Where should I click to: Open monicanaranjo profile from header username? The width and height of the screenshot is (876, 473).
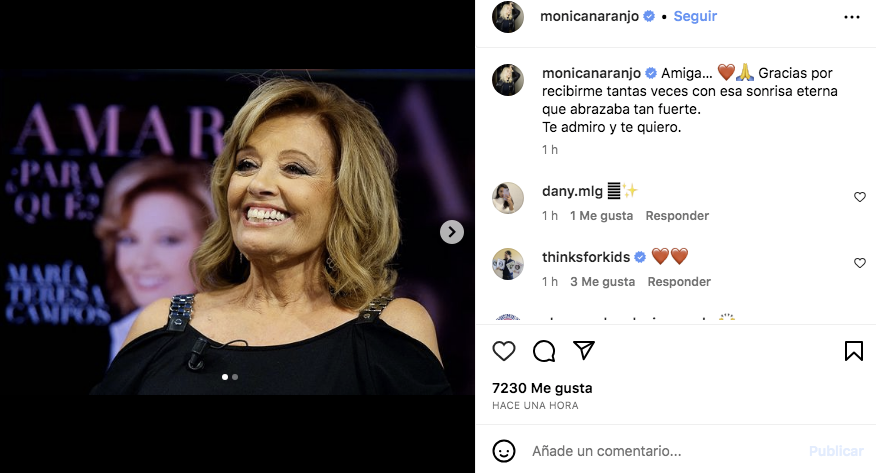589,17
